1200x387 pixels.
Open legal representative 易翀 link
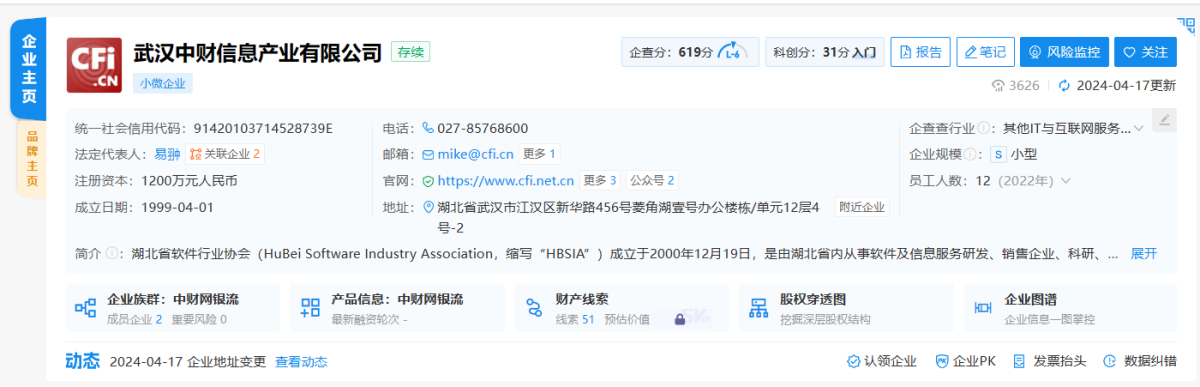click(x=167, y=155)
